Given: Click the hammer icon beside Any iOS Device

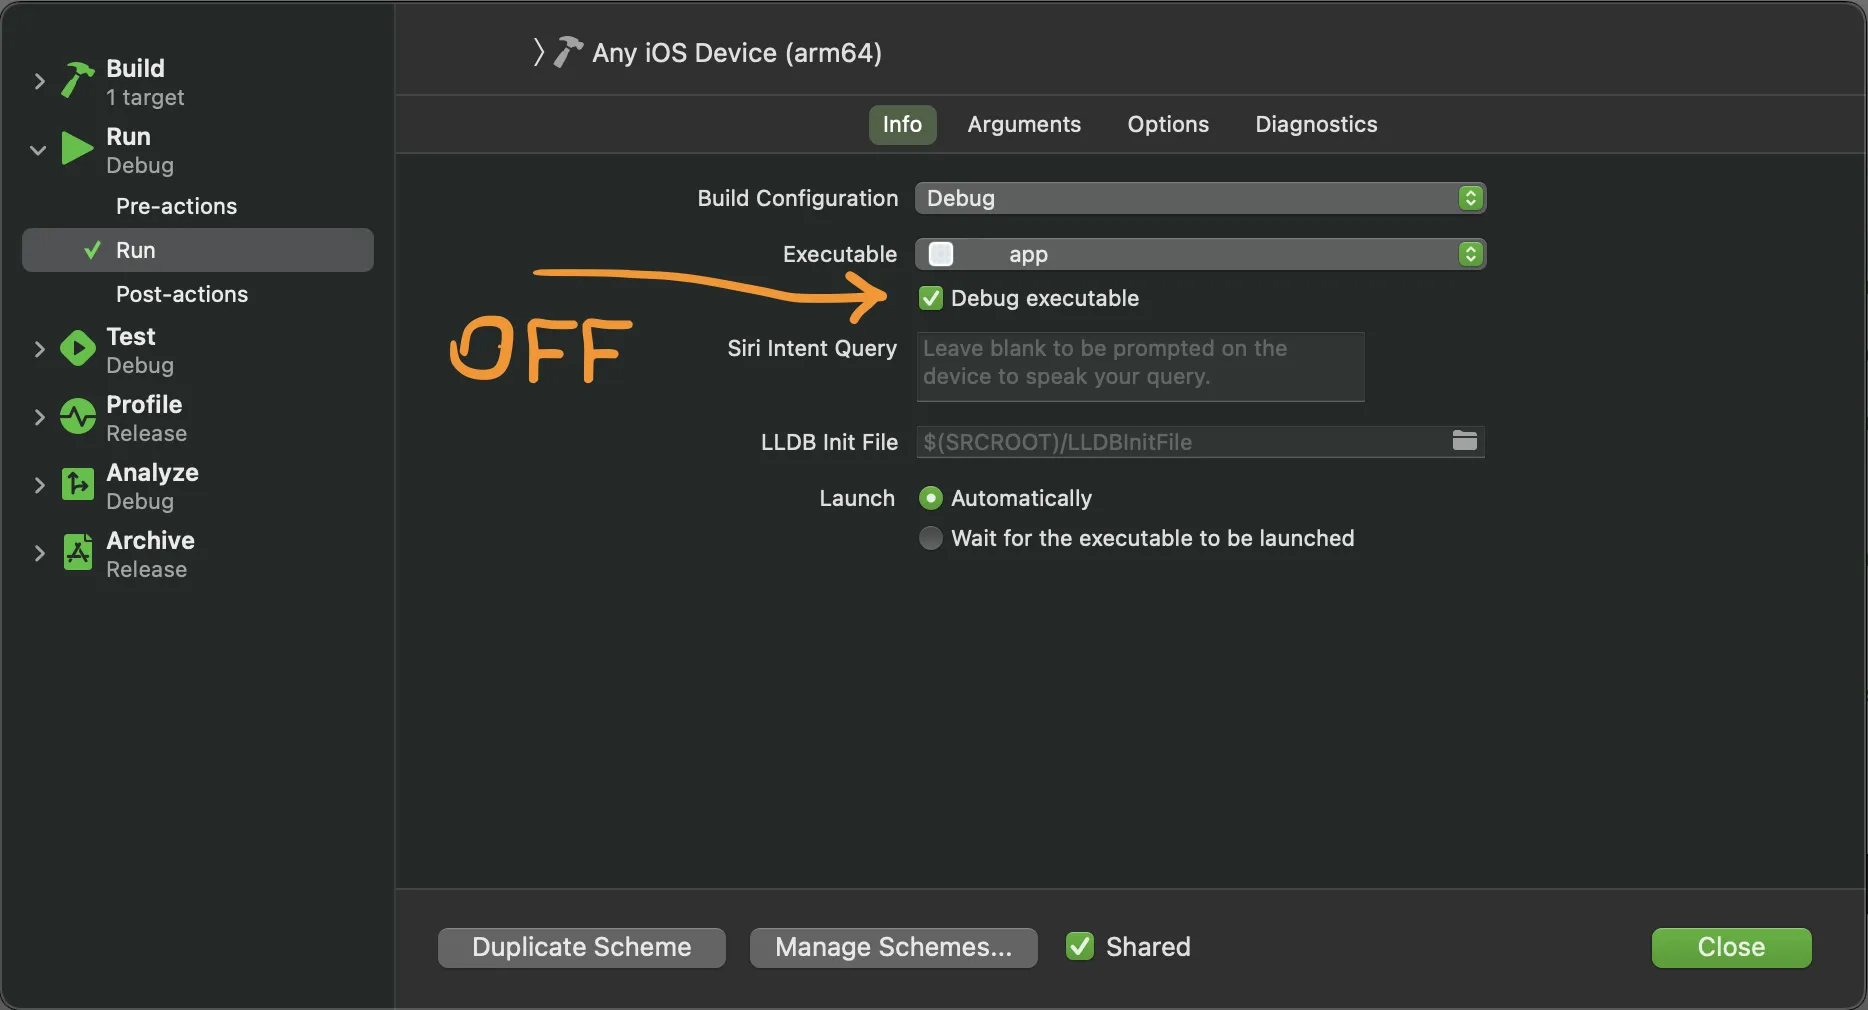Looking at the screenshot, I should click(x=567, y=52).
